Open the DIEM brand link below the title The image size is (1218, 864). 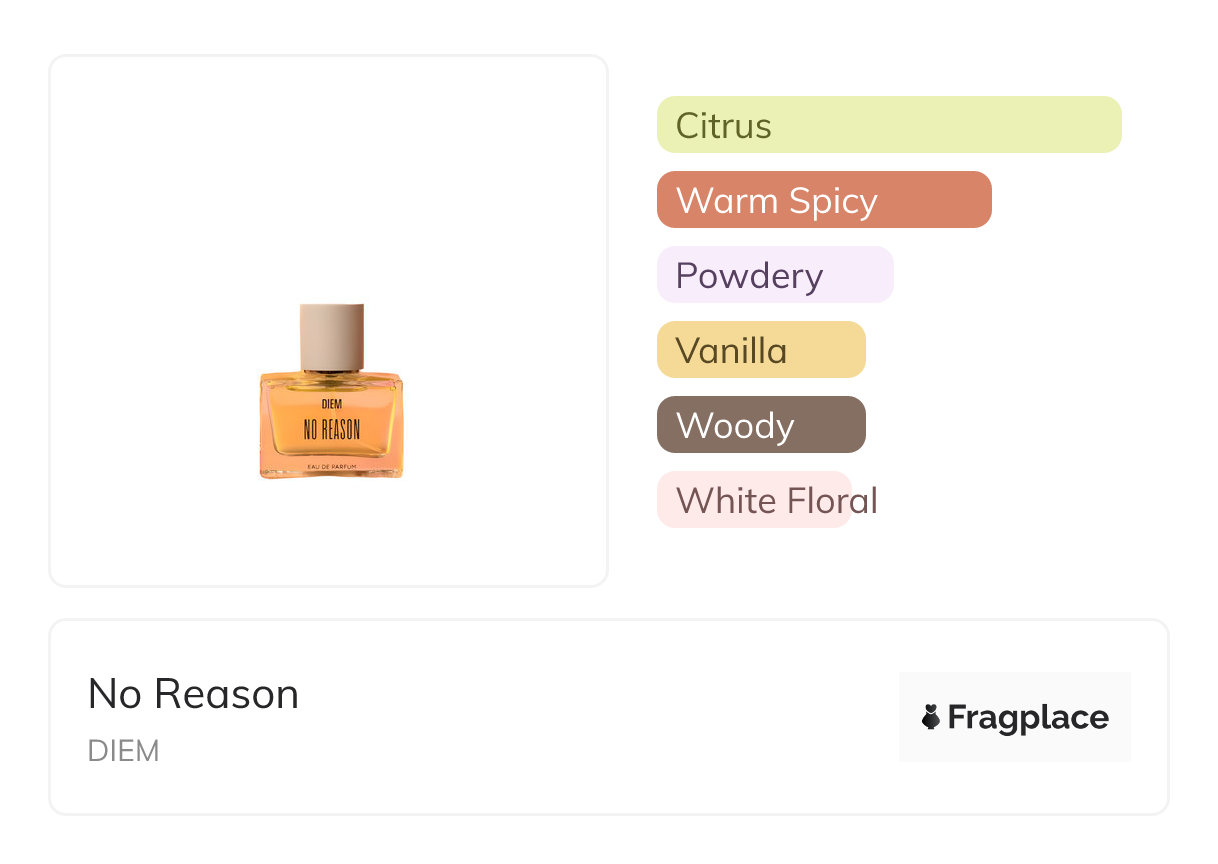tap(123, 751)
